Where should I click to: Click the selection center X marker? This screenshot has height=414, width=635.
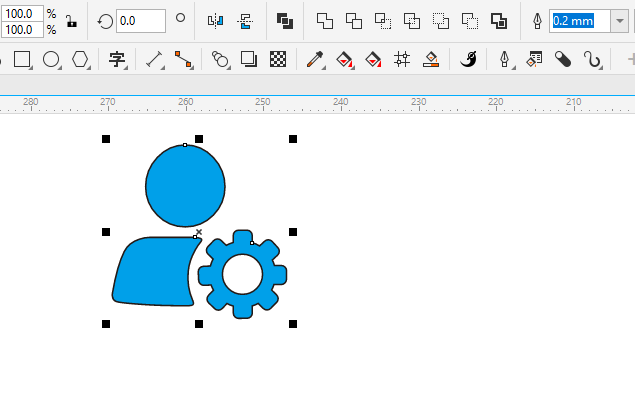click(199, 232)
